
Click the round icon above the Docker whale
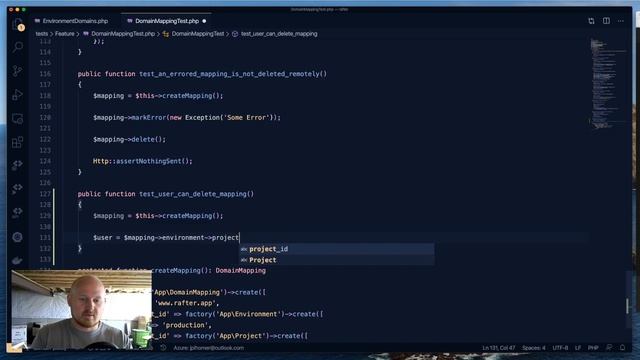pos(17,237)
